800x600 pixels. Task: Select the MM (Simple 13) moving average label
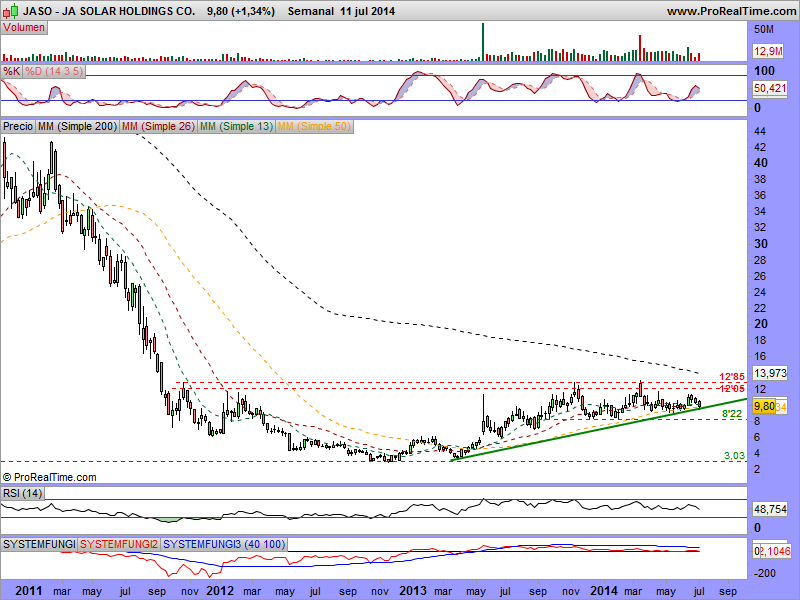coord(236,126)
